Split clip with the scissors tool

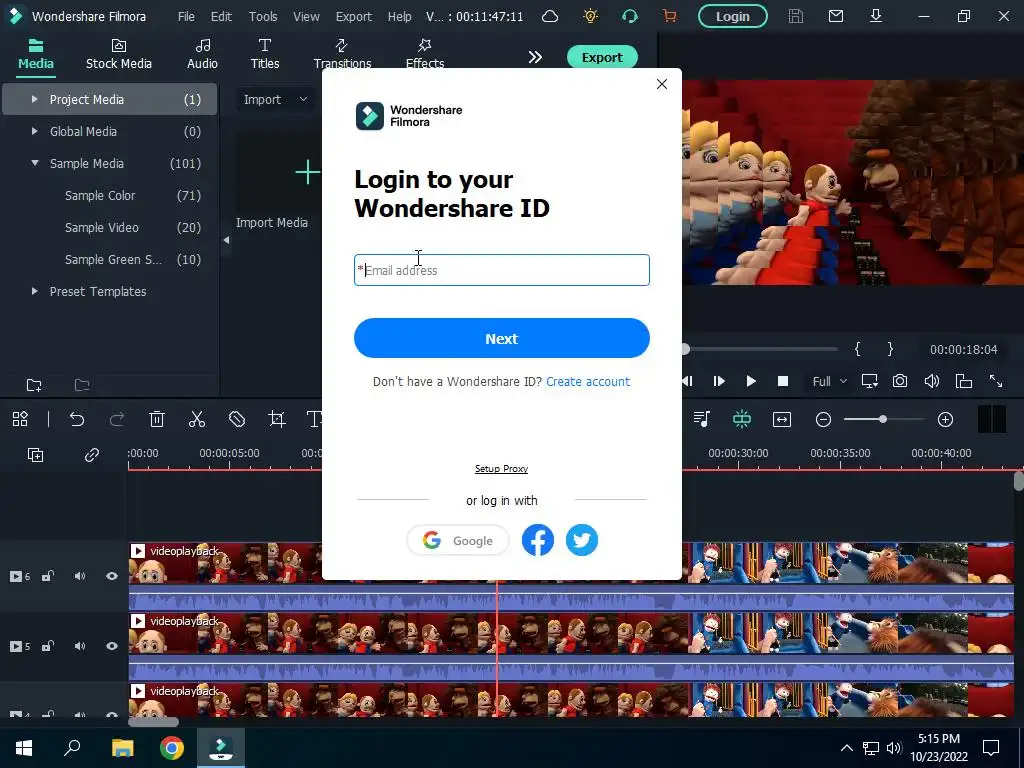click(197, 419)
